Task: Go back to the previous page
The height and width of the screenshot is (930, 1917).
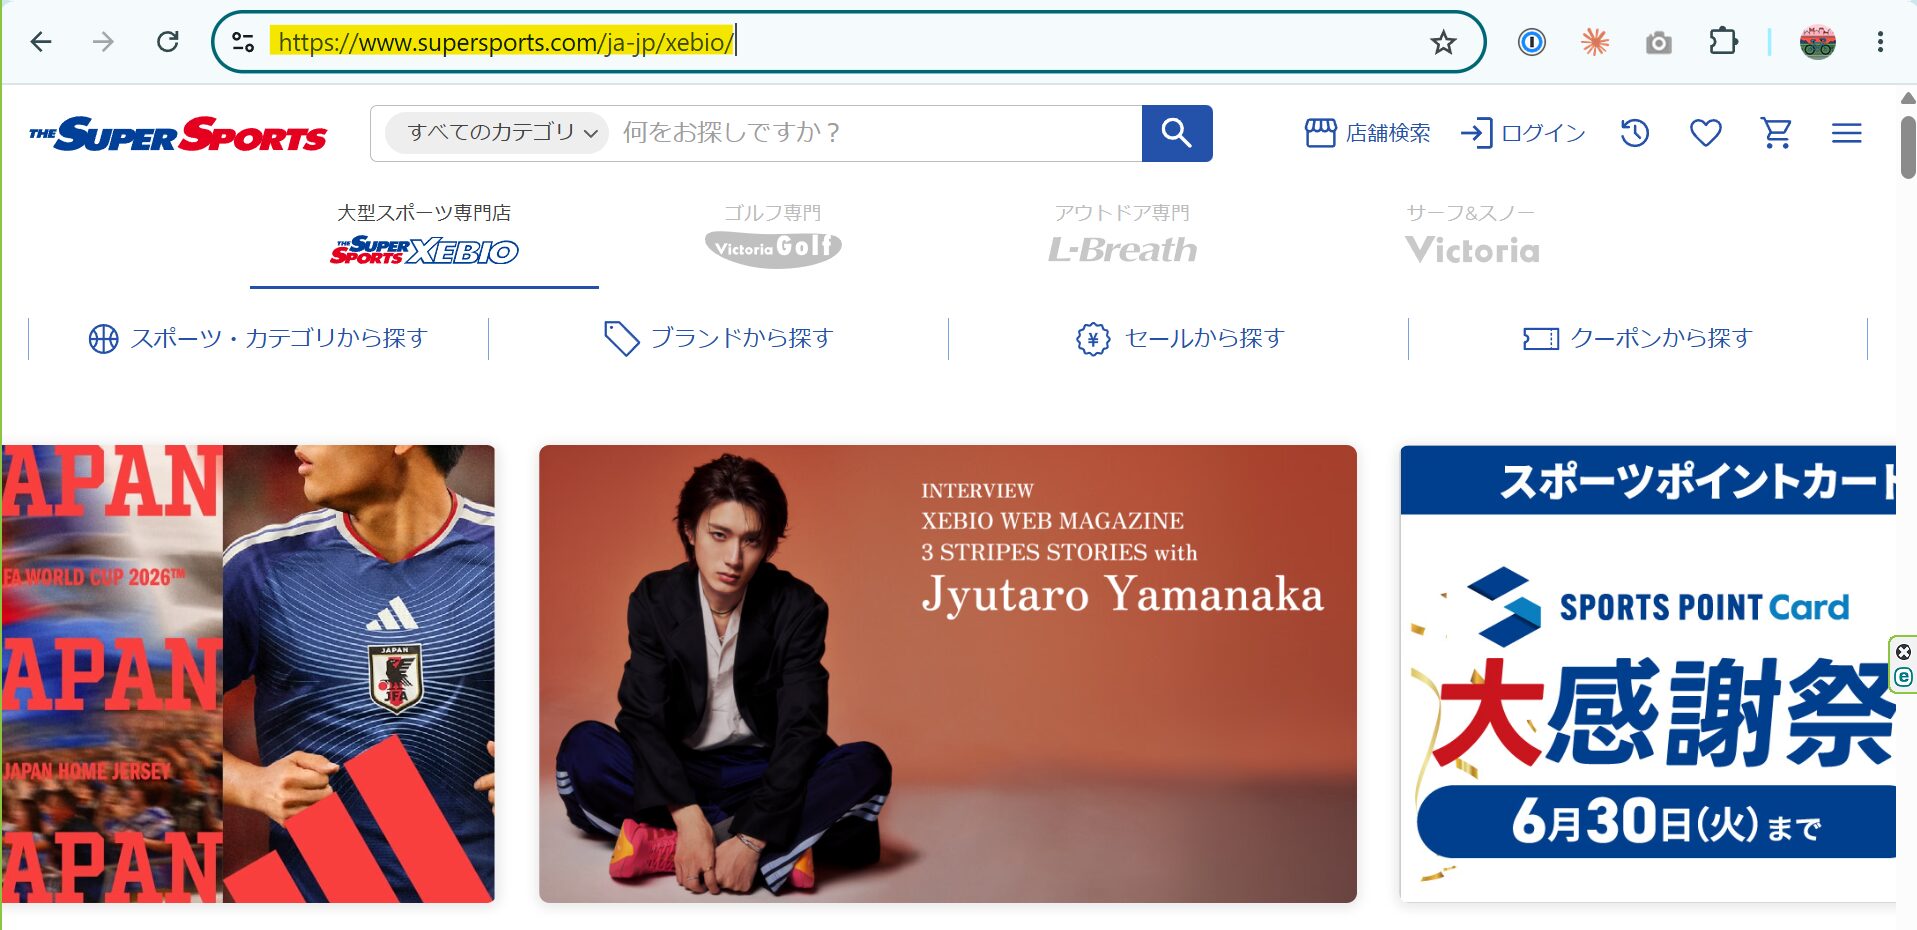Action: [41, 42]
